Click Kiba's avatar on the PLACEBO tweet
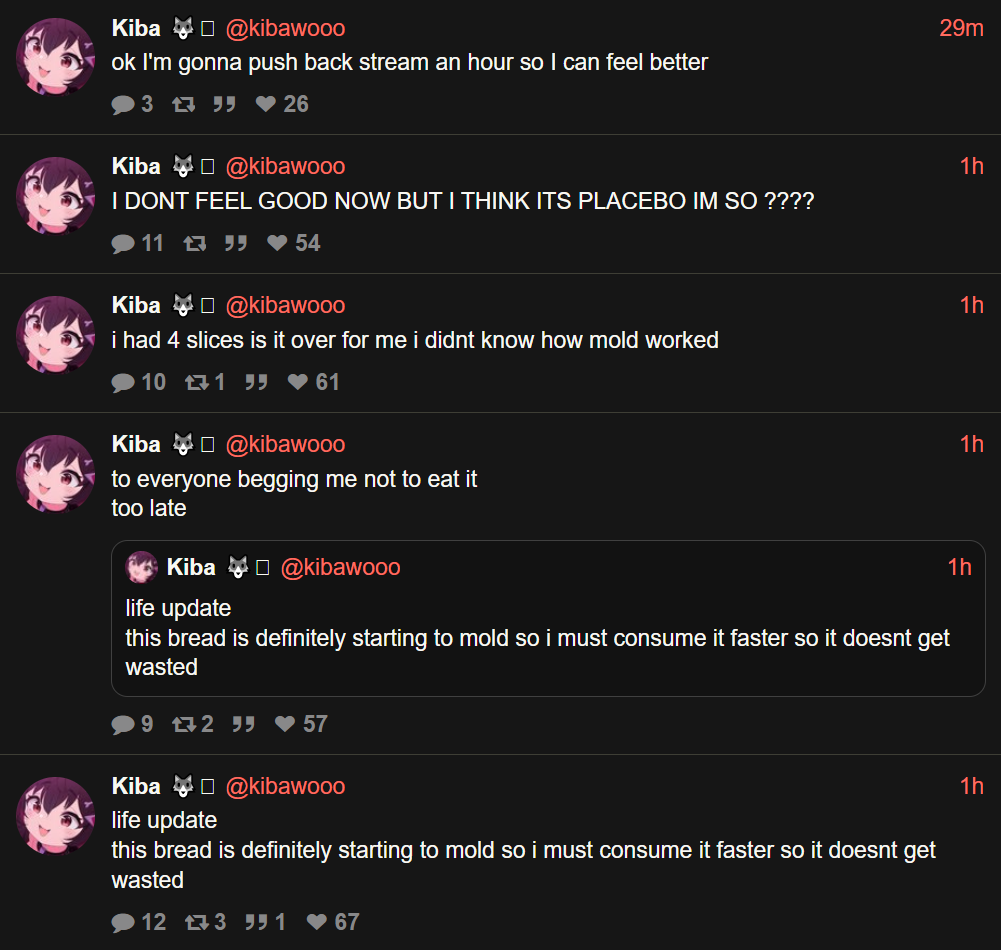The height and width of the screenshot is (950, 1001). click(x=56, y=195)
